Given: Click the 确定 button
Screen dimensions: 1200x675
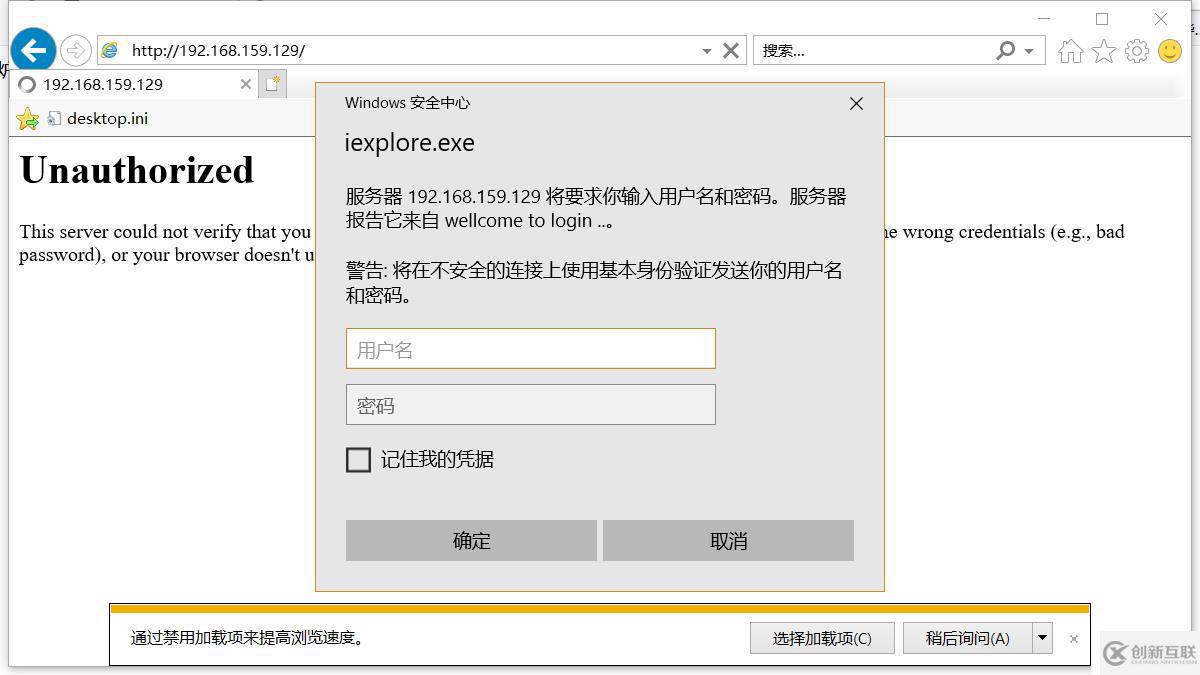Looking at the screenshot, I should pos(471,541).
